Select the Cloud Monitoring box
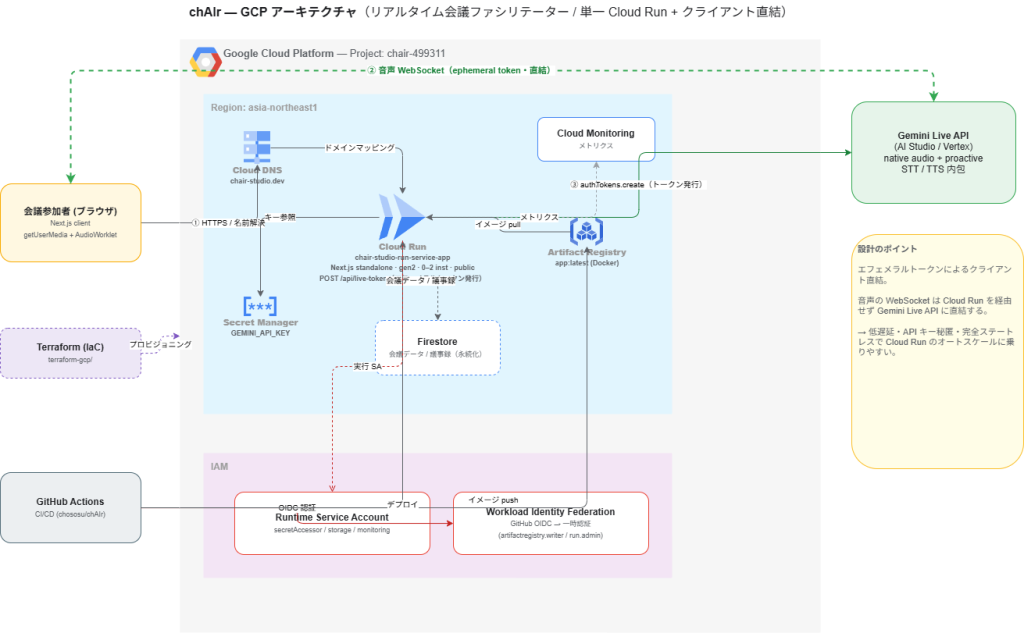Screen dimensions: 1024x633 [596, 139]
